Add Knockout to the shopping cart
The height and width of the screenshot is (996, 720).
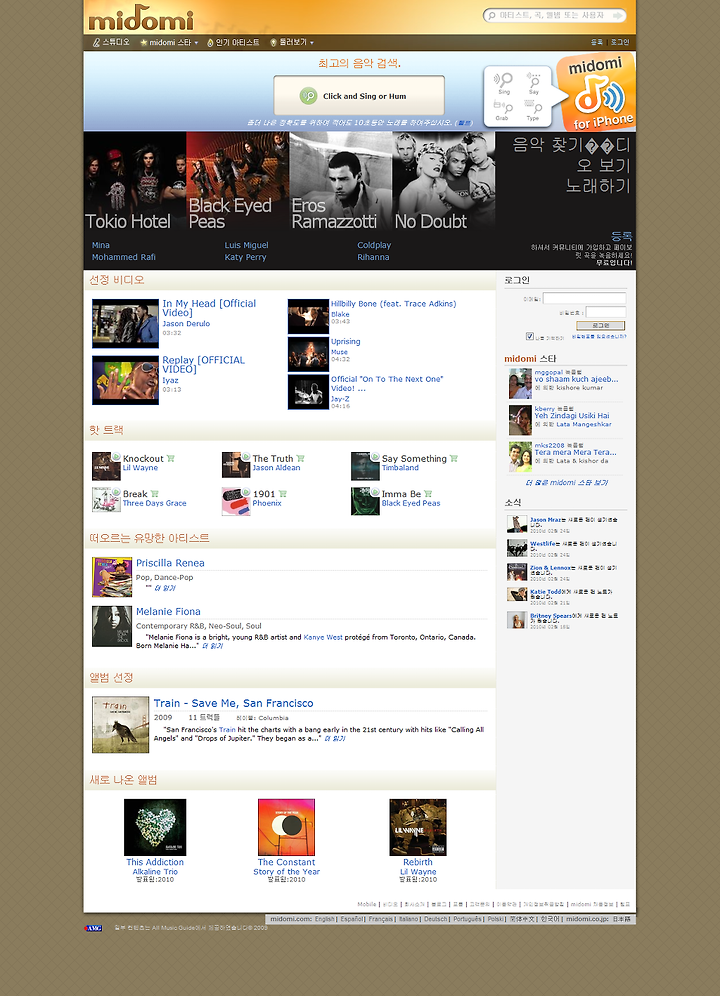(170, 459)
